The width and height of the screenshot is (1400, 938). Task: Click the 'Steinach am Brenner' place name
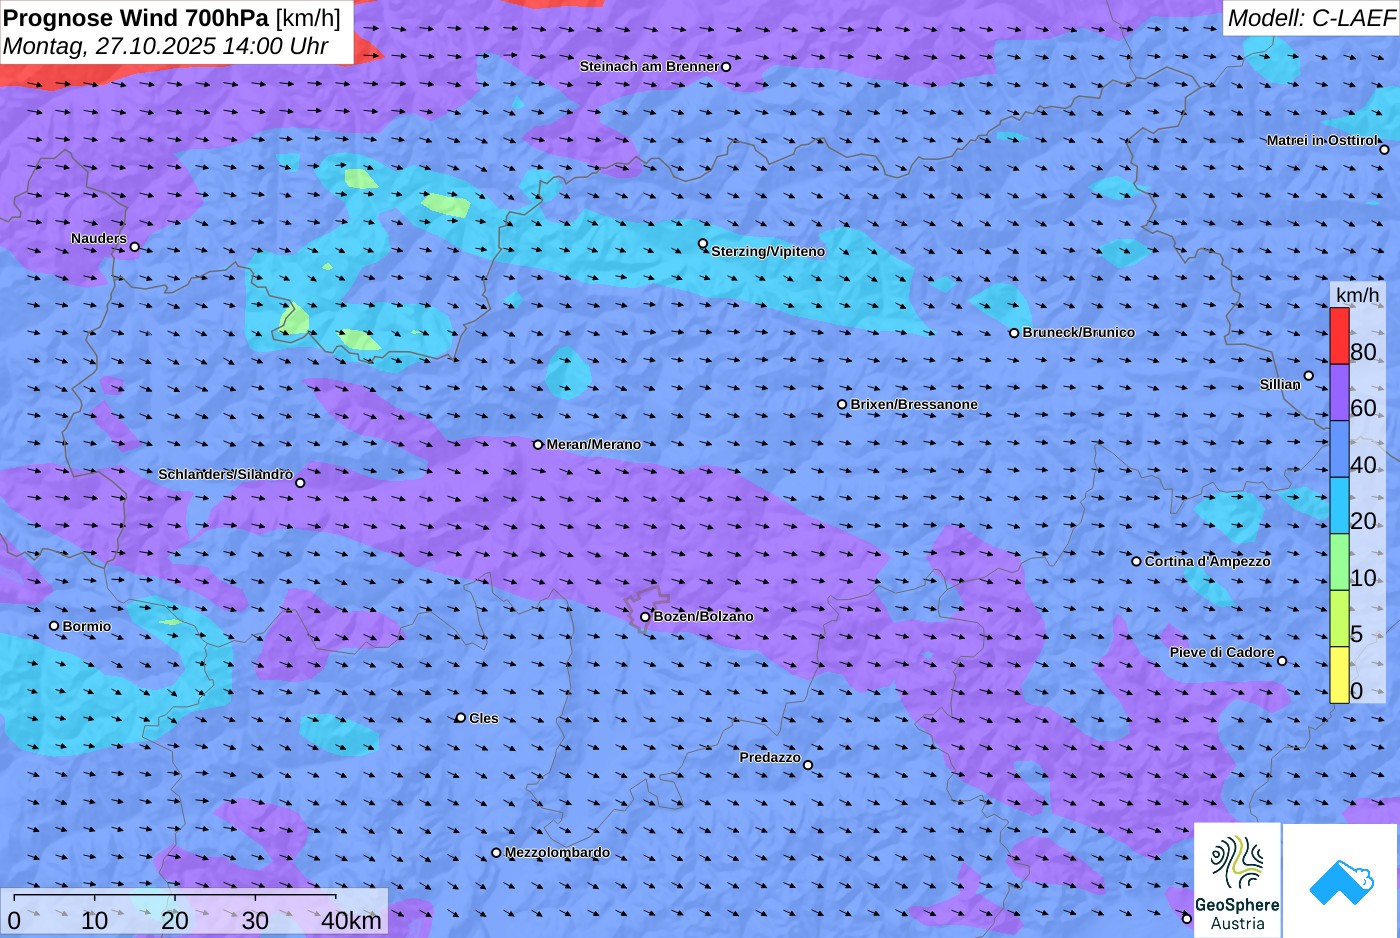649,67
